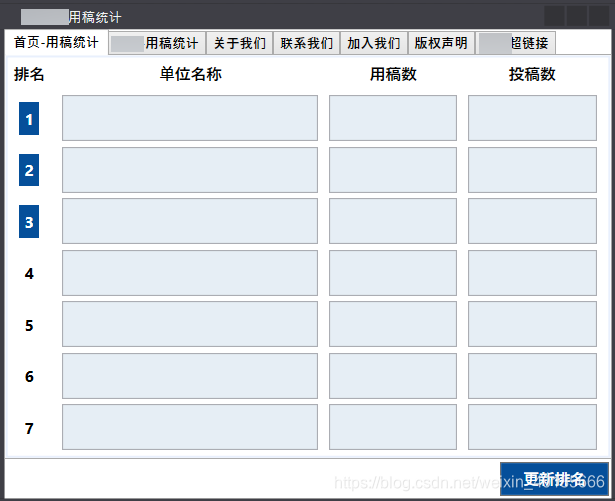Select the 投稿数 field for rank 6

pos(532,376)
